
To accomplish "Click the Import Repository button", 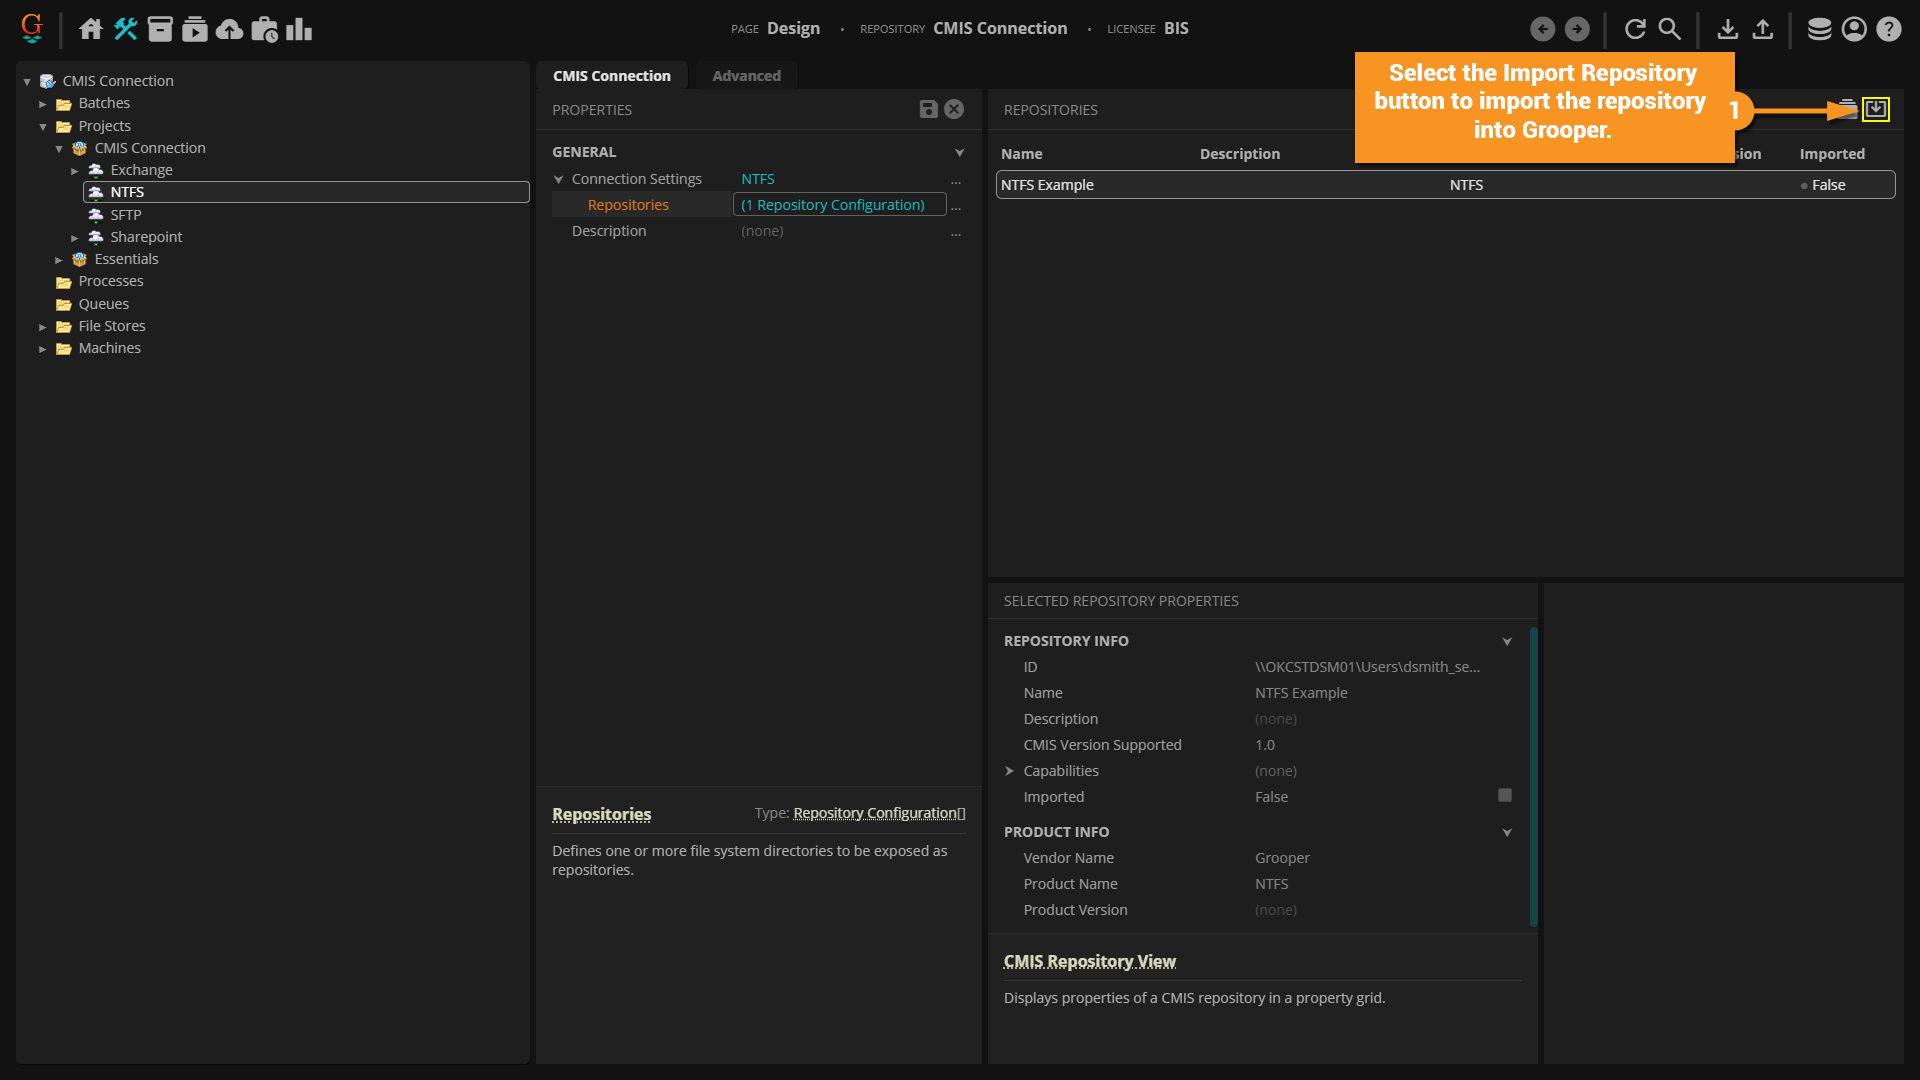I will click(1876, 109).
